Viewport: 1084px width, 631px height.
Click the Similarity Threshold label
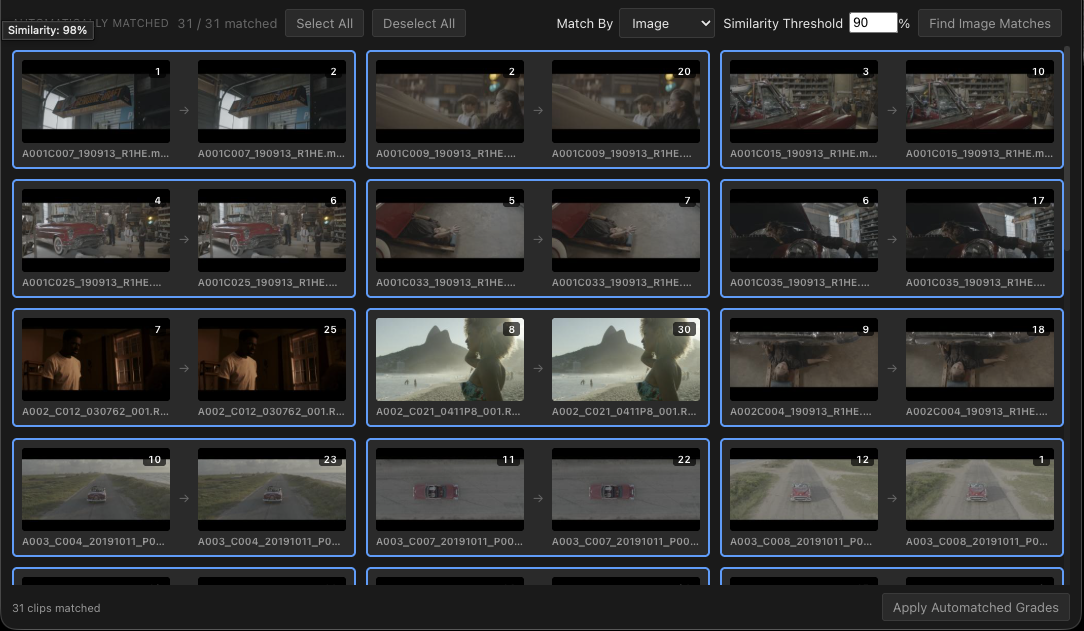pyautogui.click(x=783, y=23)
